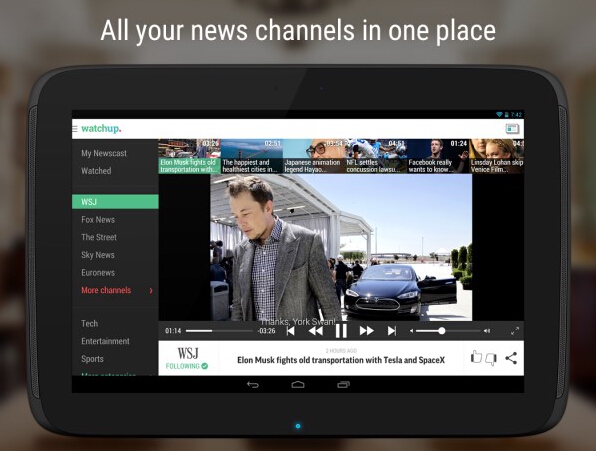Rewind the current video

315,331
